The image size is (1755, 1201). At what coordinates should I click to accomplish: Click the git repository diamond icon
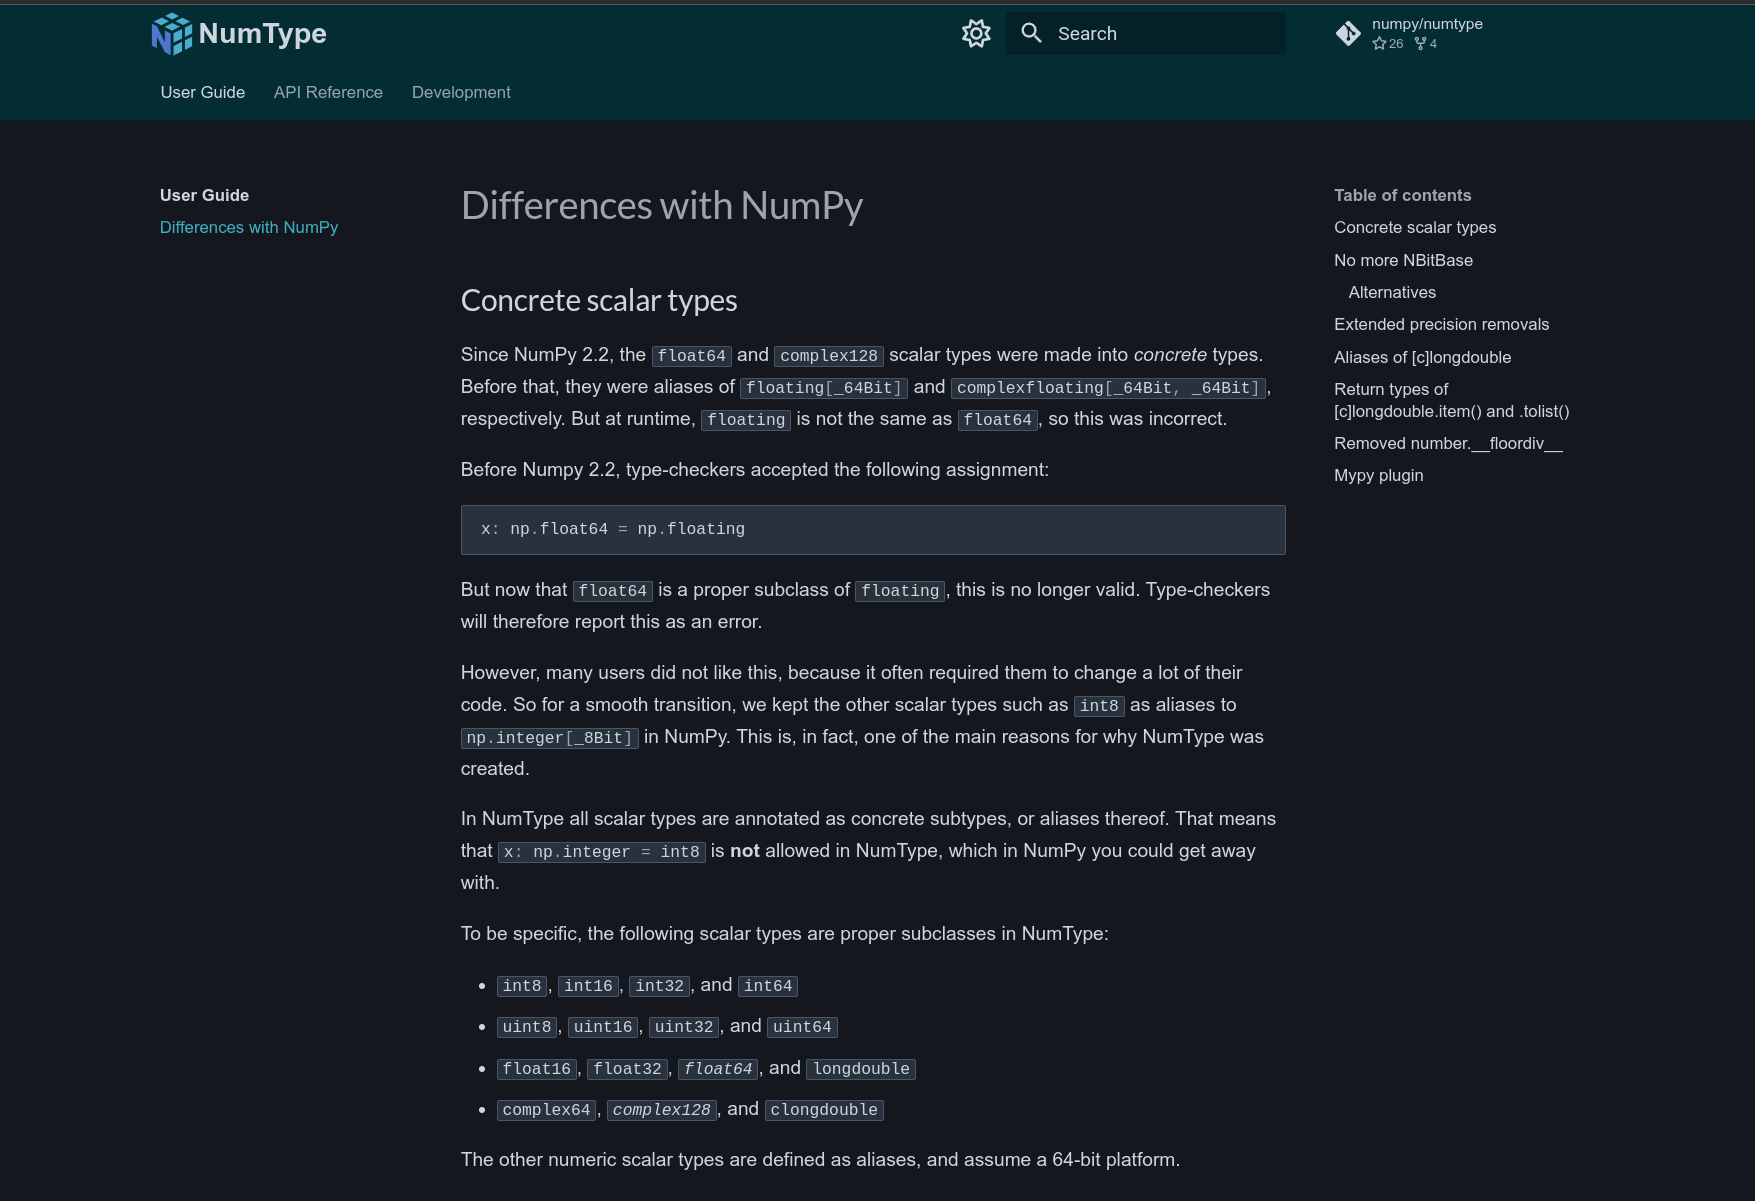point(1348,34)
